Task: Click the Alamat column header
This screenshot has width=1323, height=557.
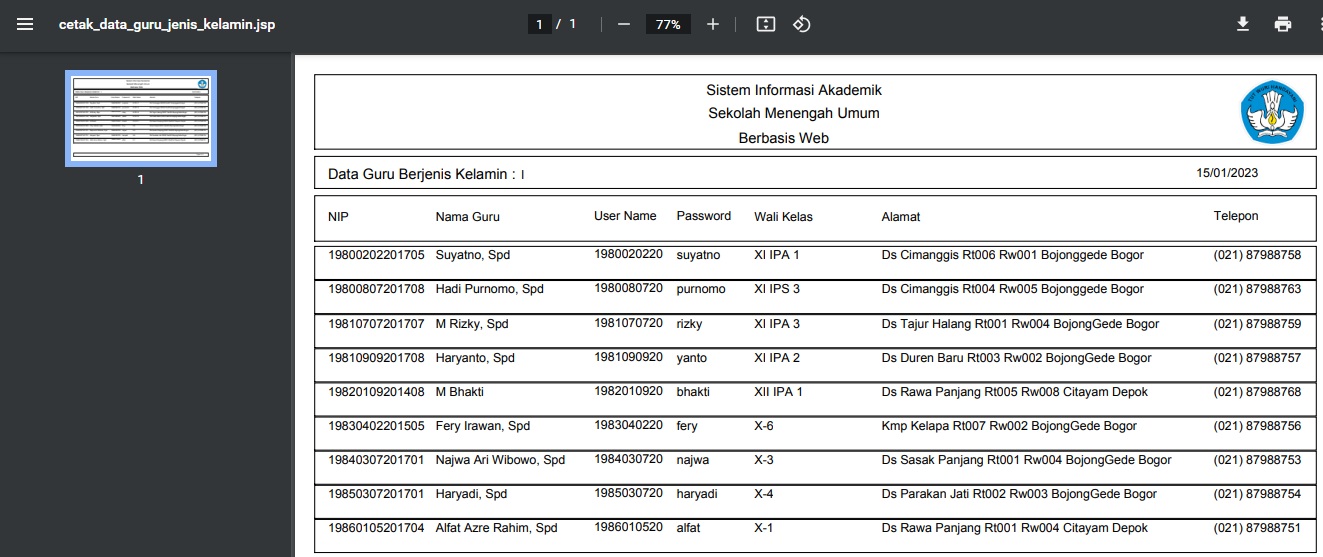Action: pyautogui.click(x=901, y=216)
